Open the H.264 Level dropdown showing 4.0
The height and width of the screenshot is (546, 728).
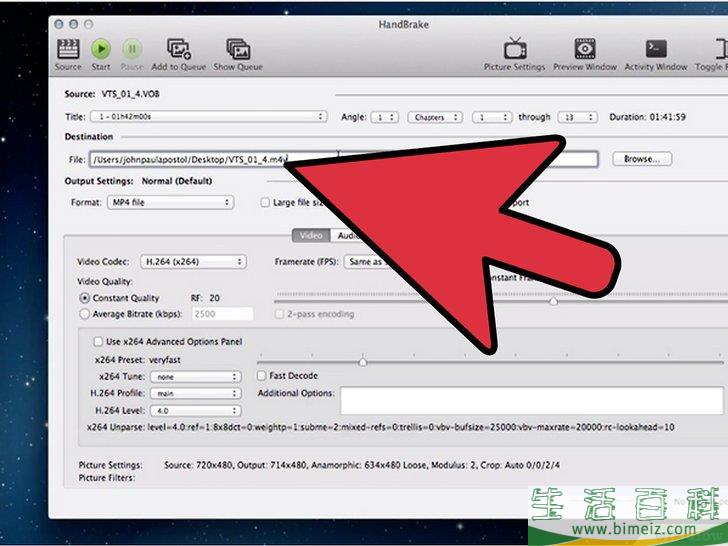195,410
